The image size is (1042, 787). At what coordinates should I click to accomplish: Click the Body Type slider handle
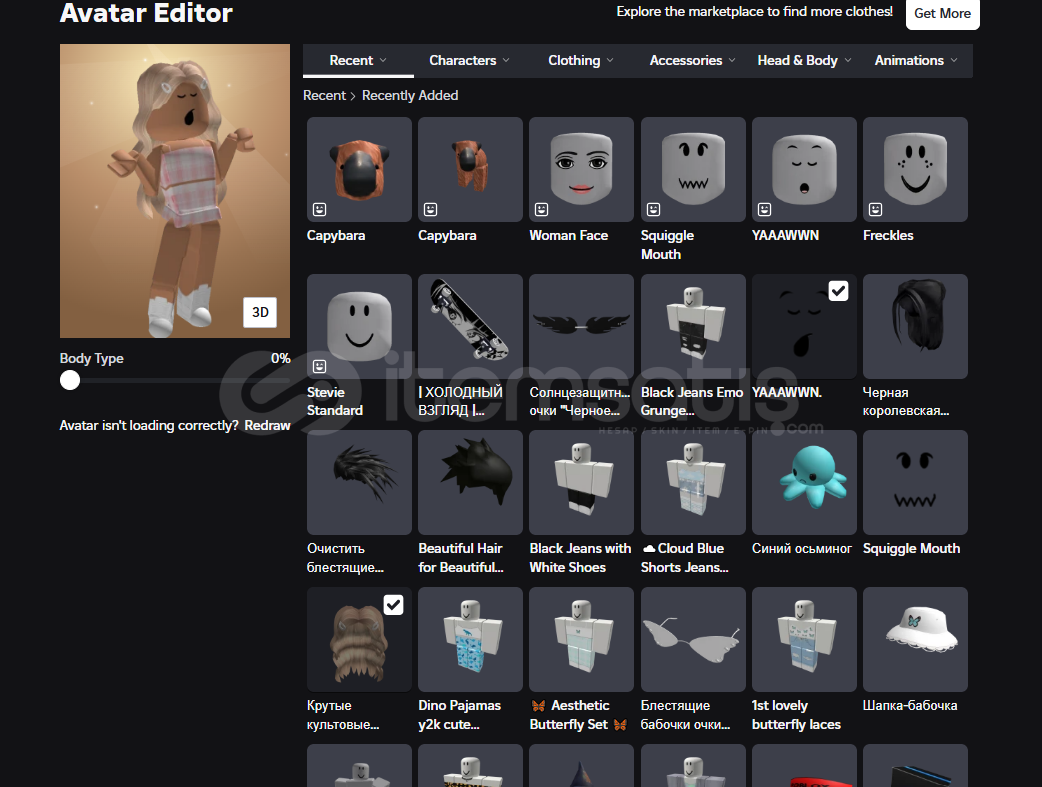pos(70,380)
